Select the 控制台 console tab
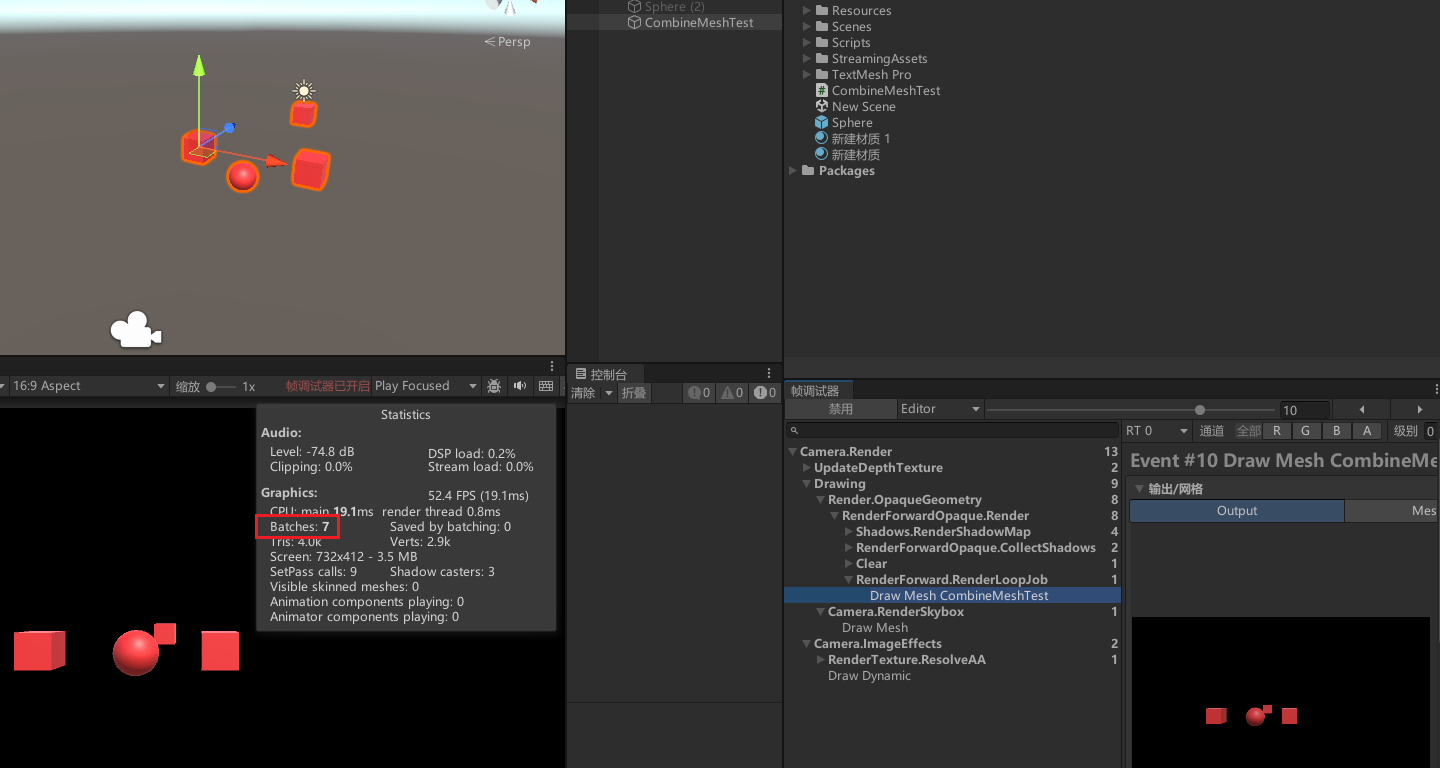This screenshot has width=1440, height=768. [601, 374]
